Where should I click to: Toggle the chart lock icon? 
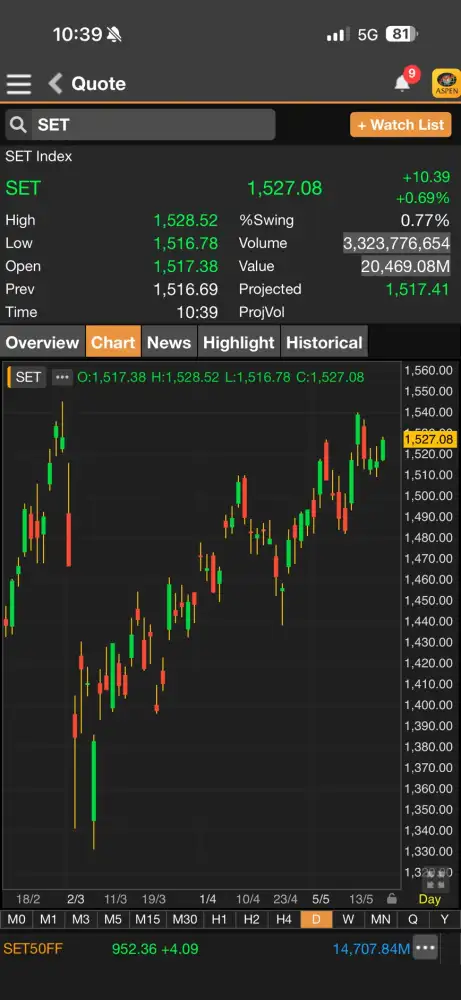pyautogui.click(x=391, y=899)
